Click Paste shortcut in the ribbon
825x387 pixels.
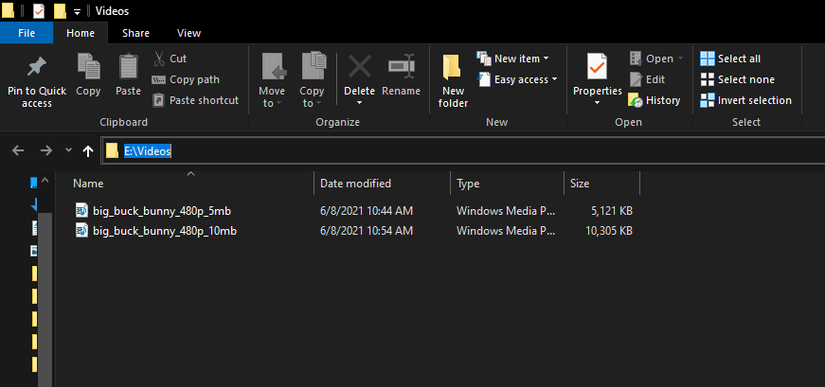tap(195, 100)
